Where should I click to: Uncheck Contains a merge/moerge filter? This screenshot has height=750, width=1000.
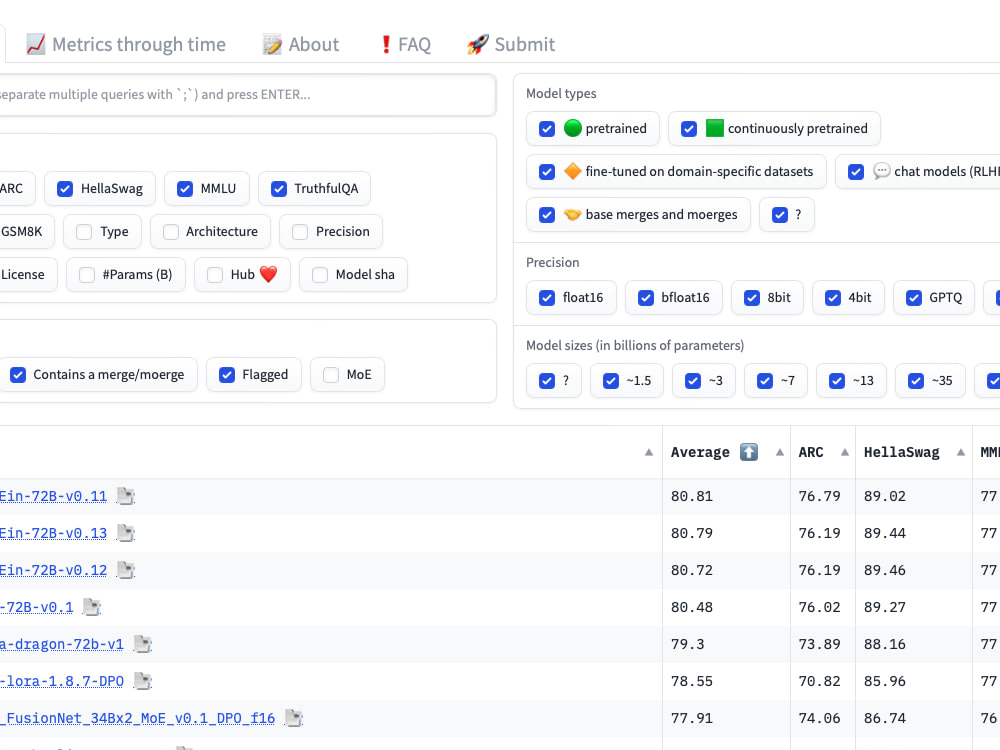pyautogui.click(x=18, y=375)
